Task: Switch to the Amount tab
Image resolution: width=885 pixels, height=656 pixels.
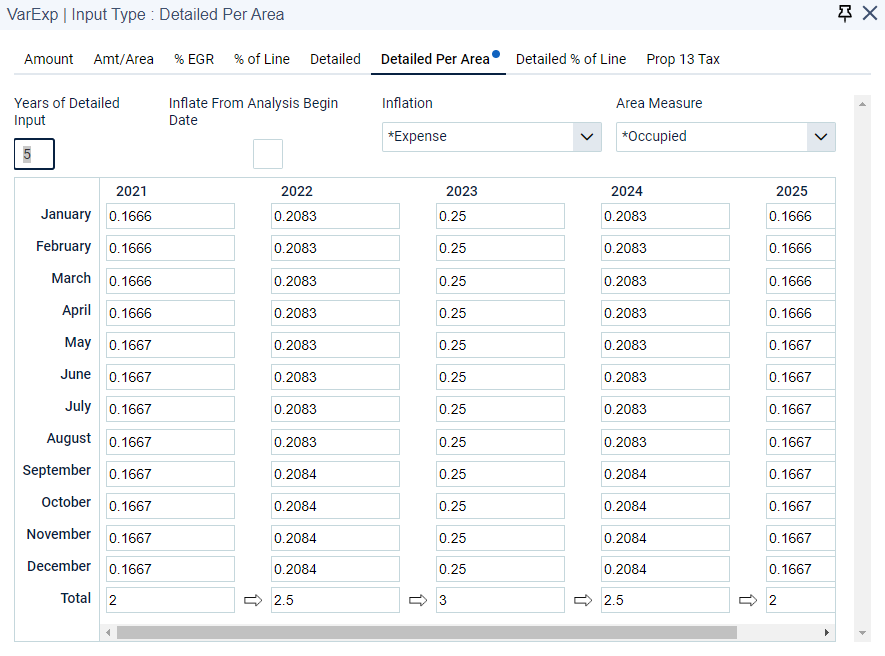Action: [49, 59]
